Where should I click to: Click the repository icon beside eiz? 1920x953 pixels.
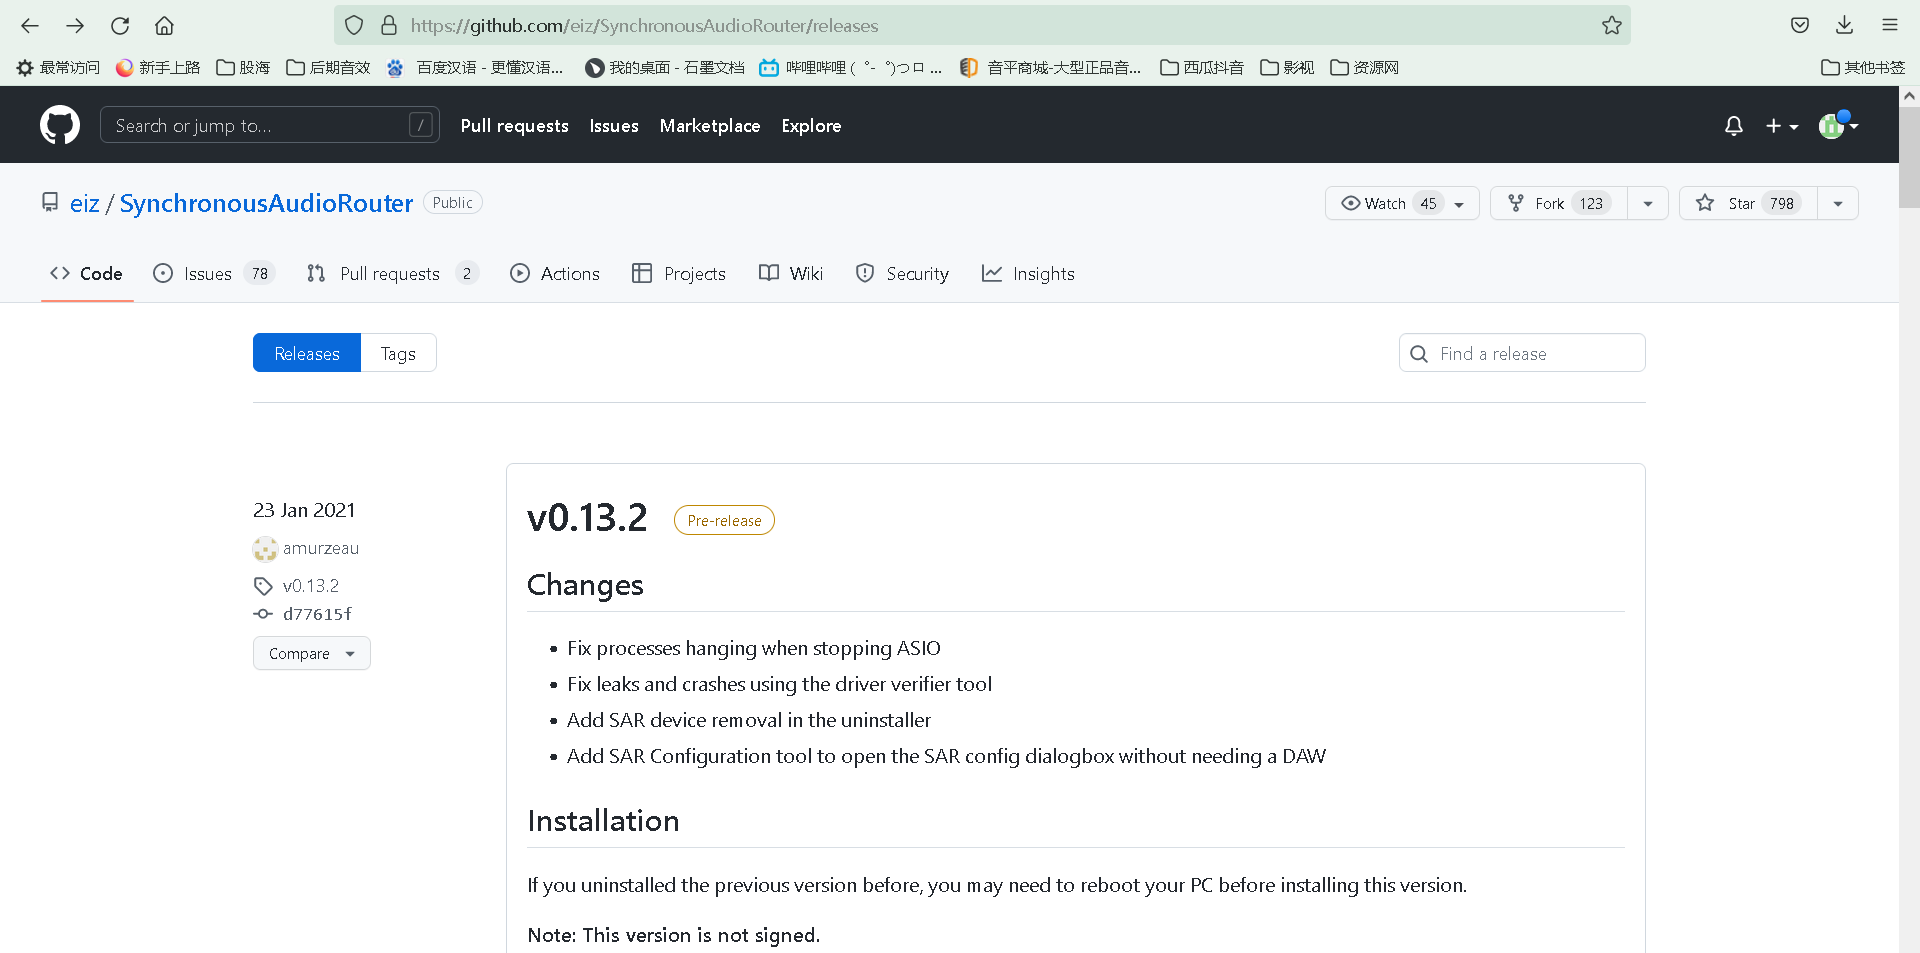[50, 202]
